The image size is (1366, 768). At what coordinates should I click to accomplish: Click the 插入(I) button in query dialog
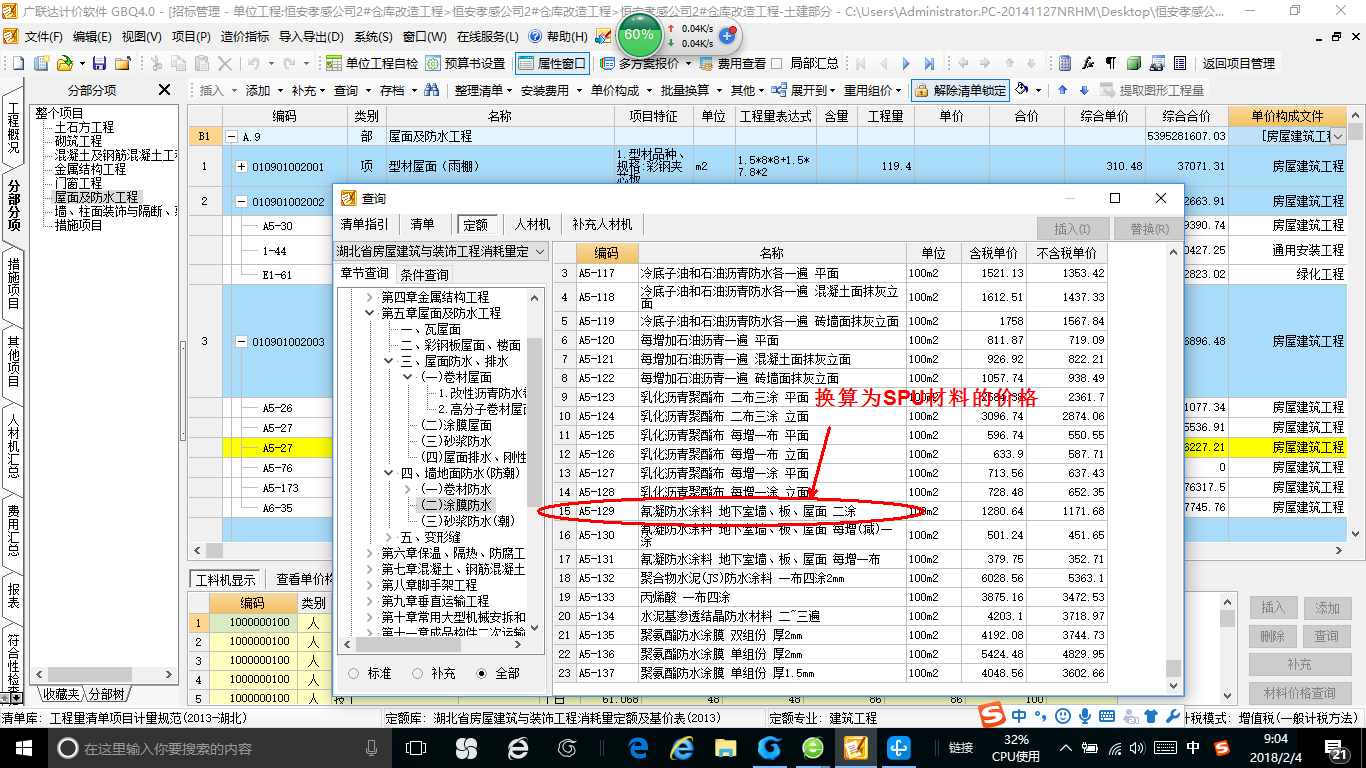(x=1072, y=229)
